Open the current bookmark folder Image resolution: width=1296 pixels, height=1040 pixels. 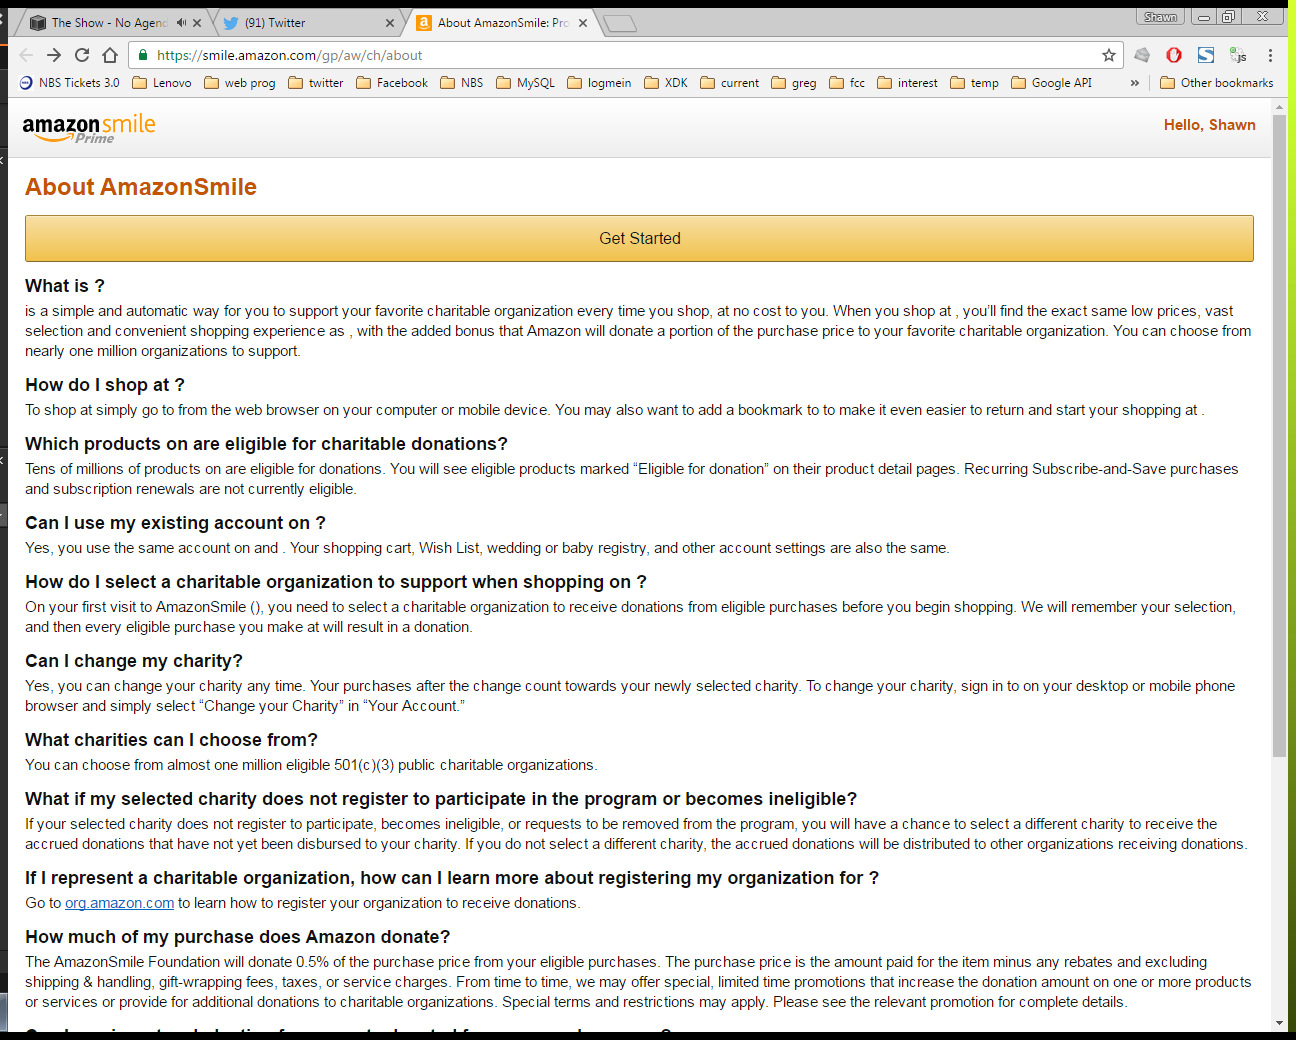coord(730,83)
